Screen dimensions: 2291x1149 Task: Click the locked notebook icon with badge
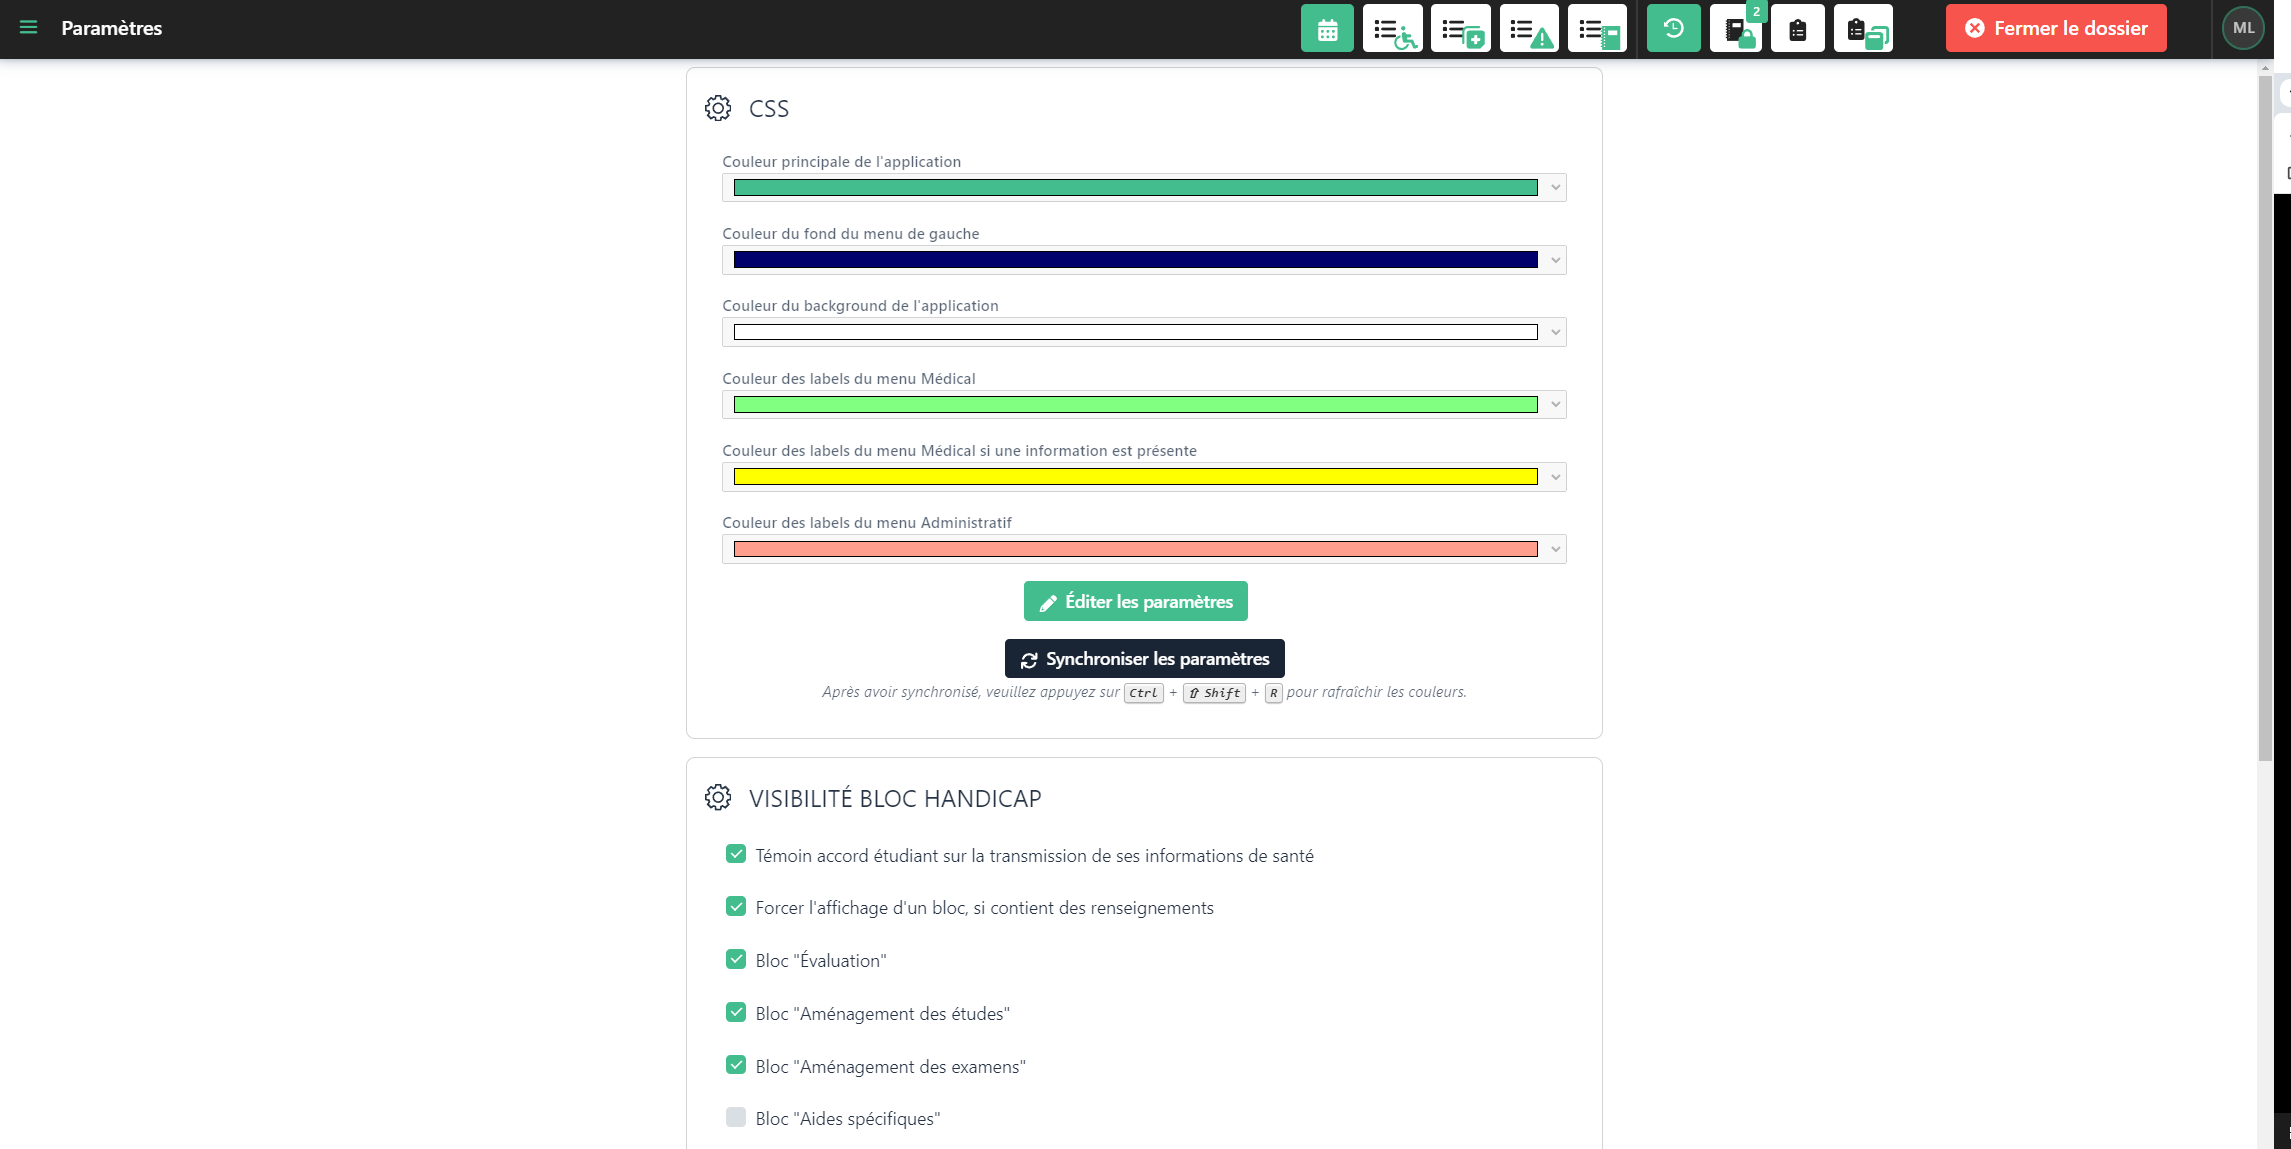1736,29
